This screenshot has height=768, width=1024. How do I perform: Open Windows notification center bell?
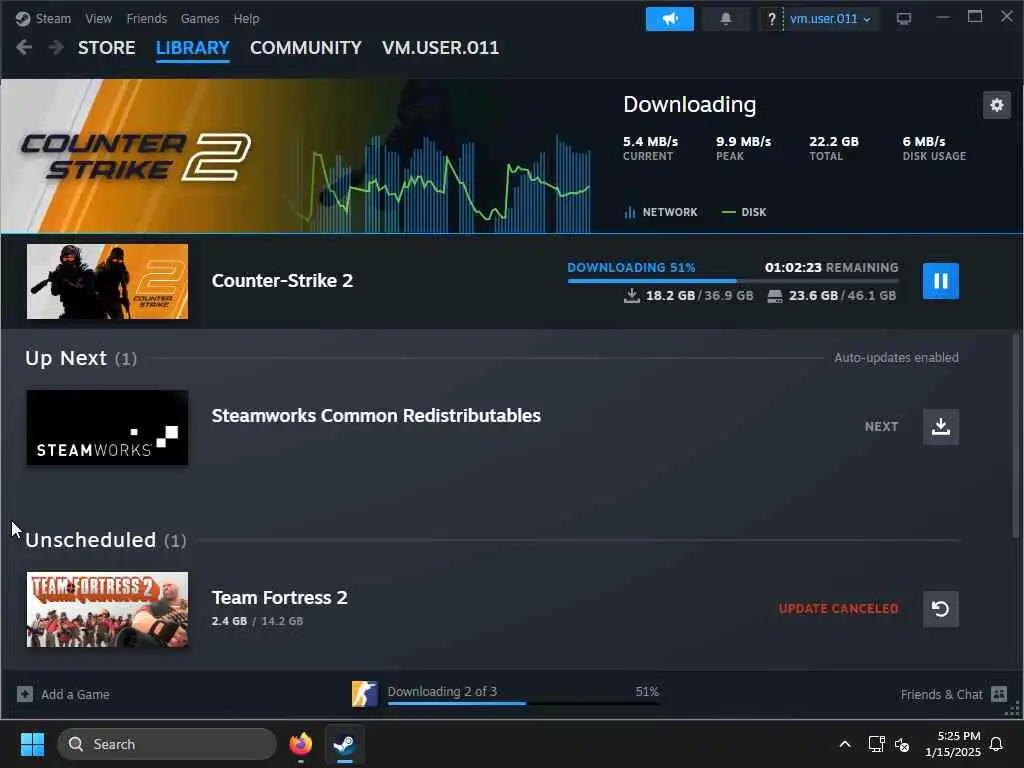tap(996, 744)
